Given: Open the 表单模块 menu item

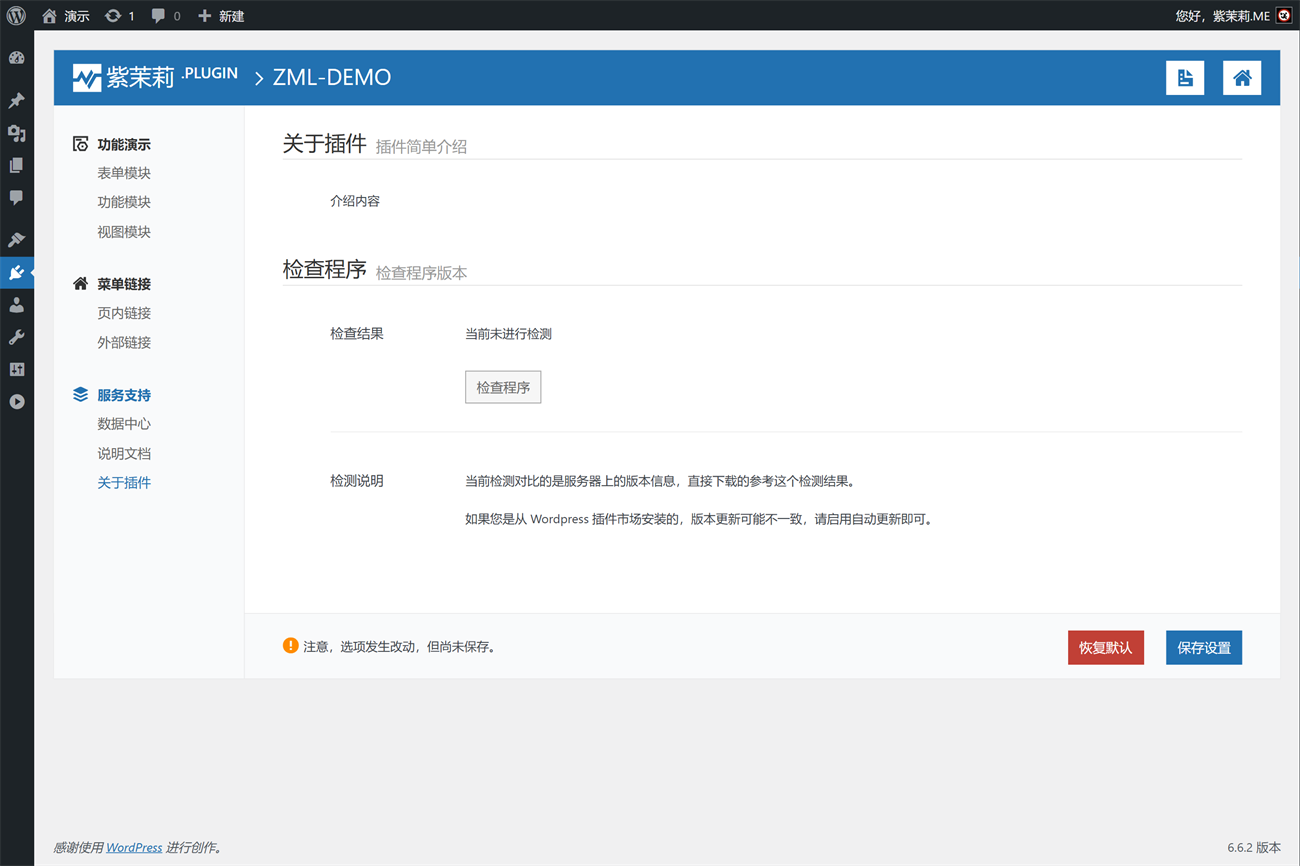Looking at the screenshot, I should tap(124, 173).
